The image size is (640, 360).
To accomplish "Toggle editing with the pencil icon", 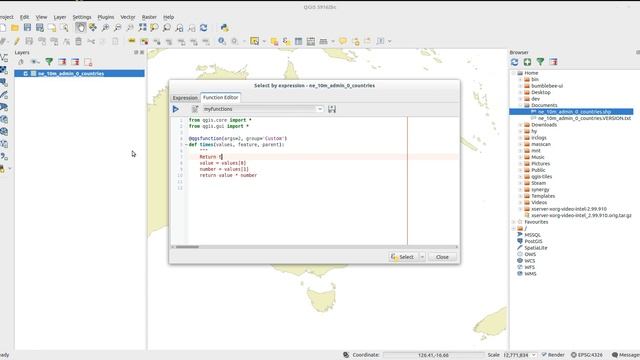I will (17, 41).
